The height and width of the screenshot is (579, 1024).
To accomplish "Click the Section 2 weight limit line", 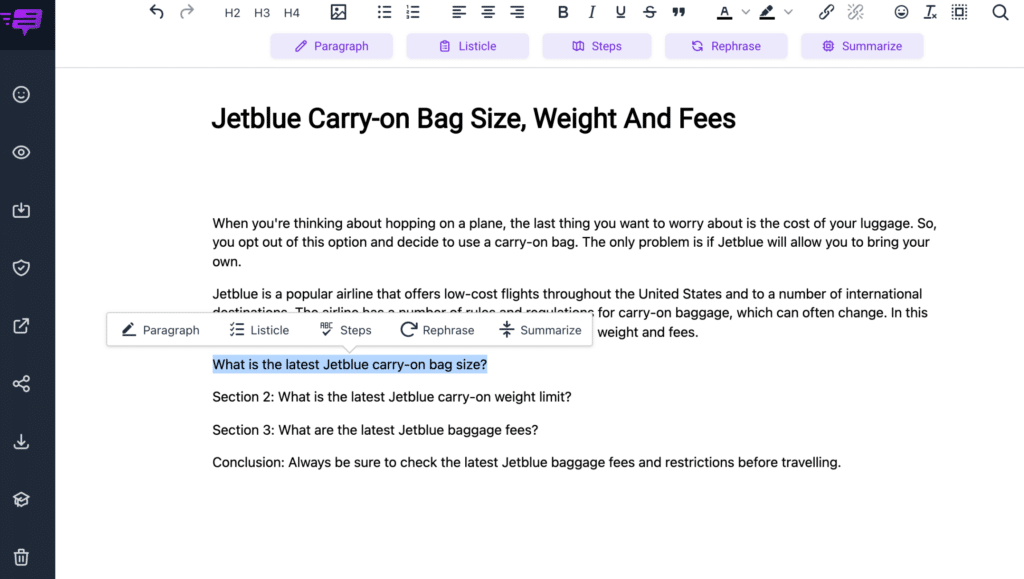I will click(x=392, y=397).
